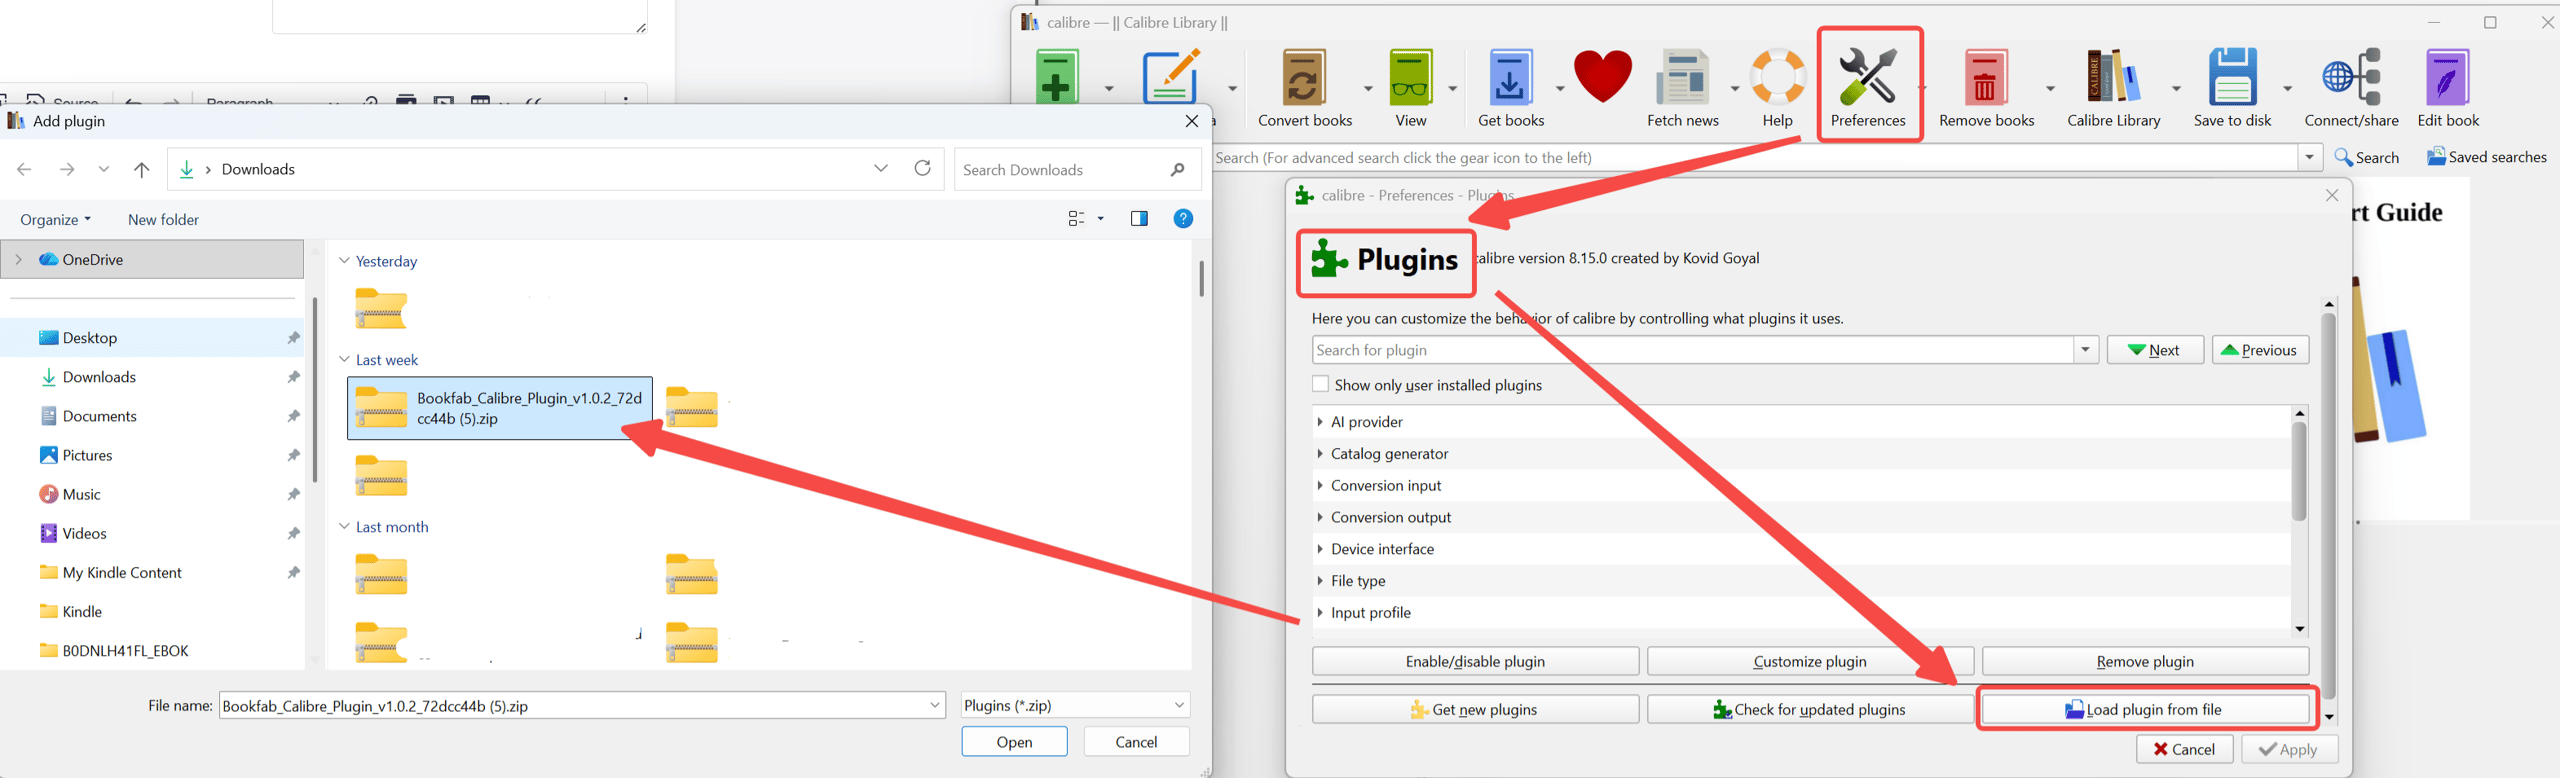
Task: Go back in the Add plugin dialog
Action: [24, 169]
